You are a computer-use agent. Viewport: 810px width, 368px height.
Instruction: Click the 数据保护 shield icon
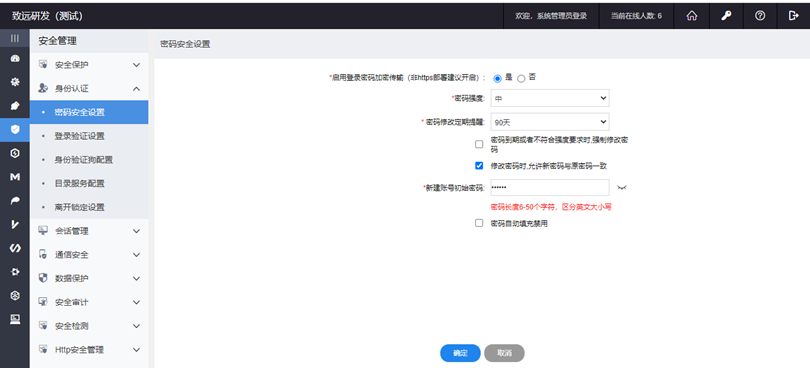(x=43, y=278)
